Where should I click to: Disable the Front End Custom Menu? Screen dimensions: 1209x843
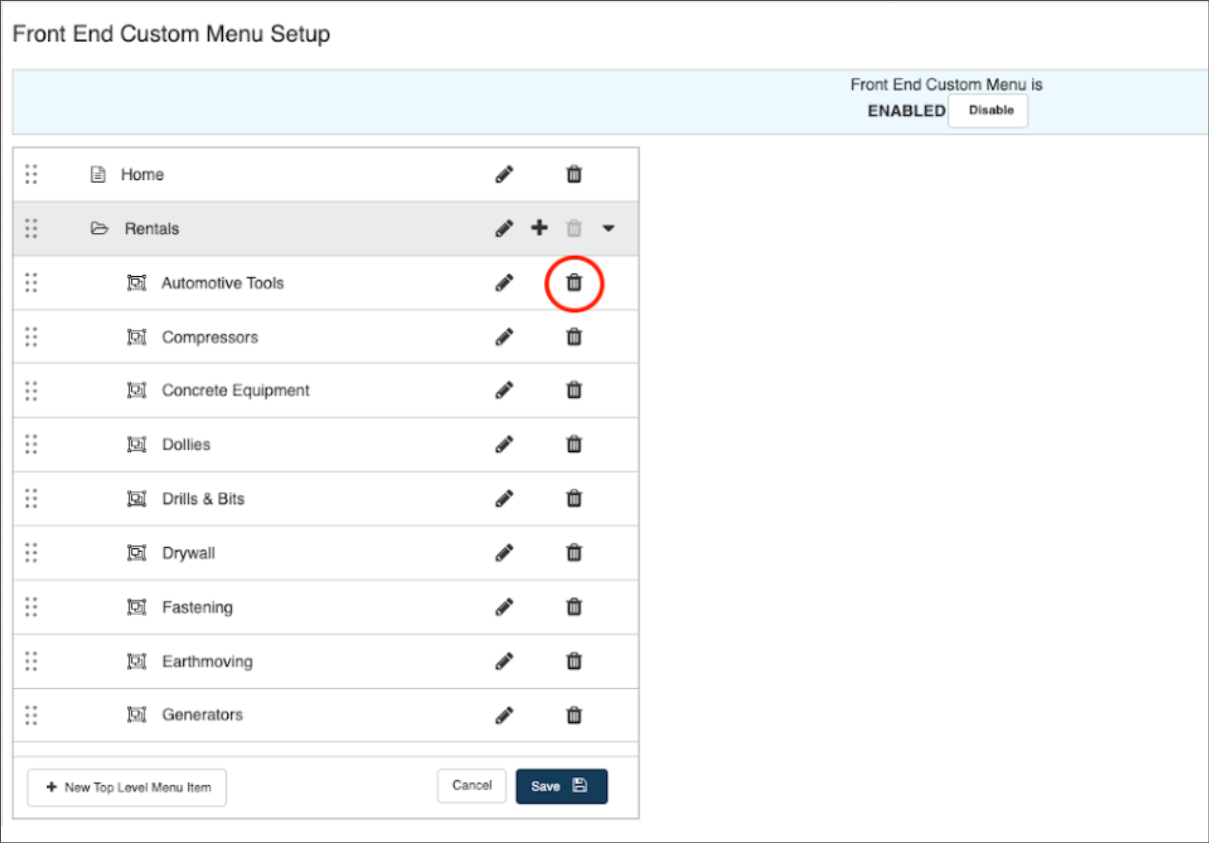[x=990, y=111]
